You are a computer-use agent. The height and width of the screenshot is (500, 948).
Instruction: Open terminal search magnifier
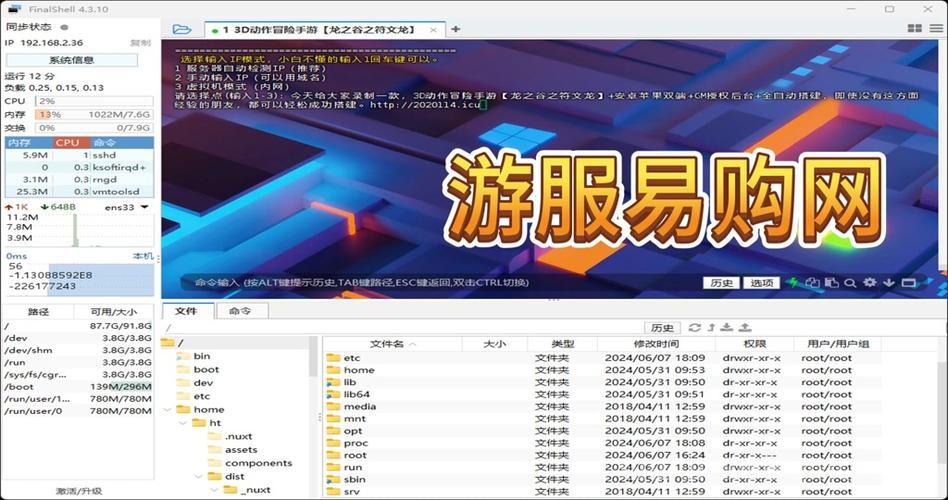click(x=850, y=282)
